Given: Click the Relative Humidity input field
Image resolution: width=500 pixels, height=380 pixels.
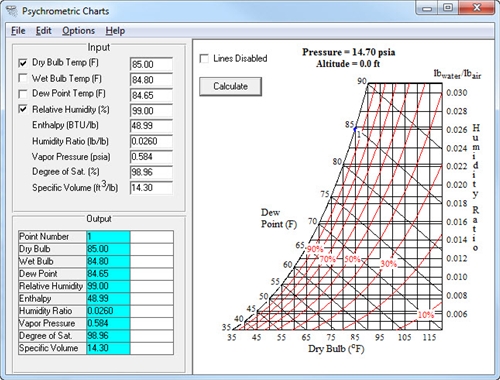Looking at the screenshot, I should (151, 111).
